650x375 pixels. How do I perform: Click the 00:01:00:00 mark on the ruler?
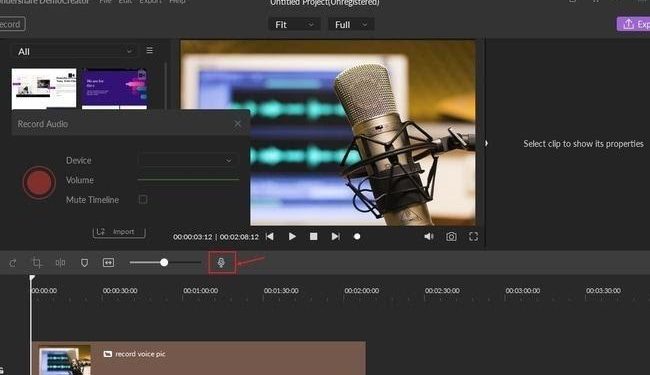point(201,291)
